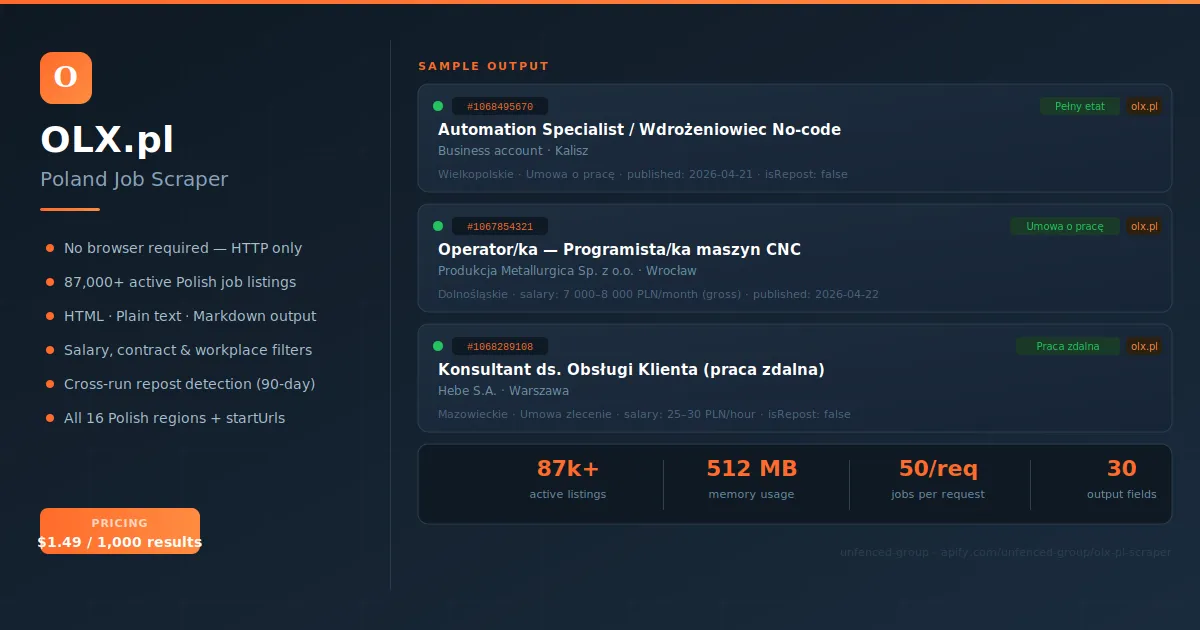Click the PRICING $1.49 button
Viewport: 1200px width, 630px height.
pos(120,531)
